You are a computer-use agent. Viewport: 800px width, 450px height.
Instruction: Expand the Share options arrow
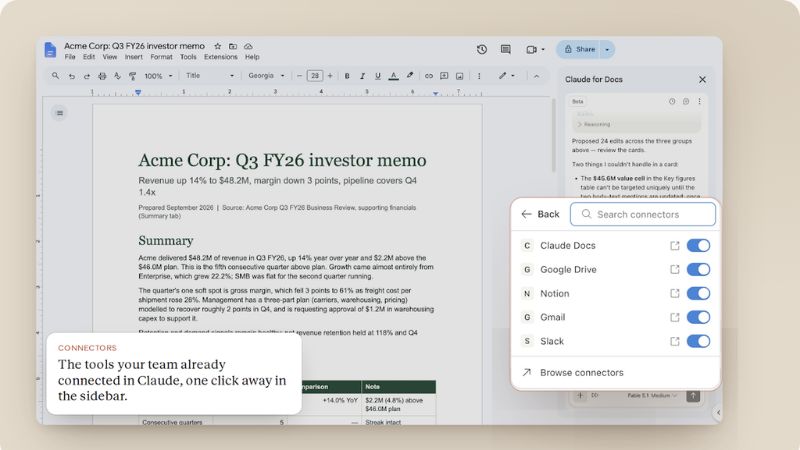click(x=607, y=49)
